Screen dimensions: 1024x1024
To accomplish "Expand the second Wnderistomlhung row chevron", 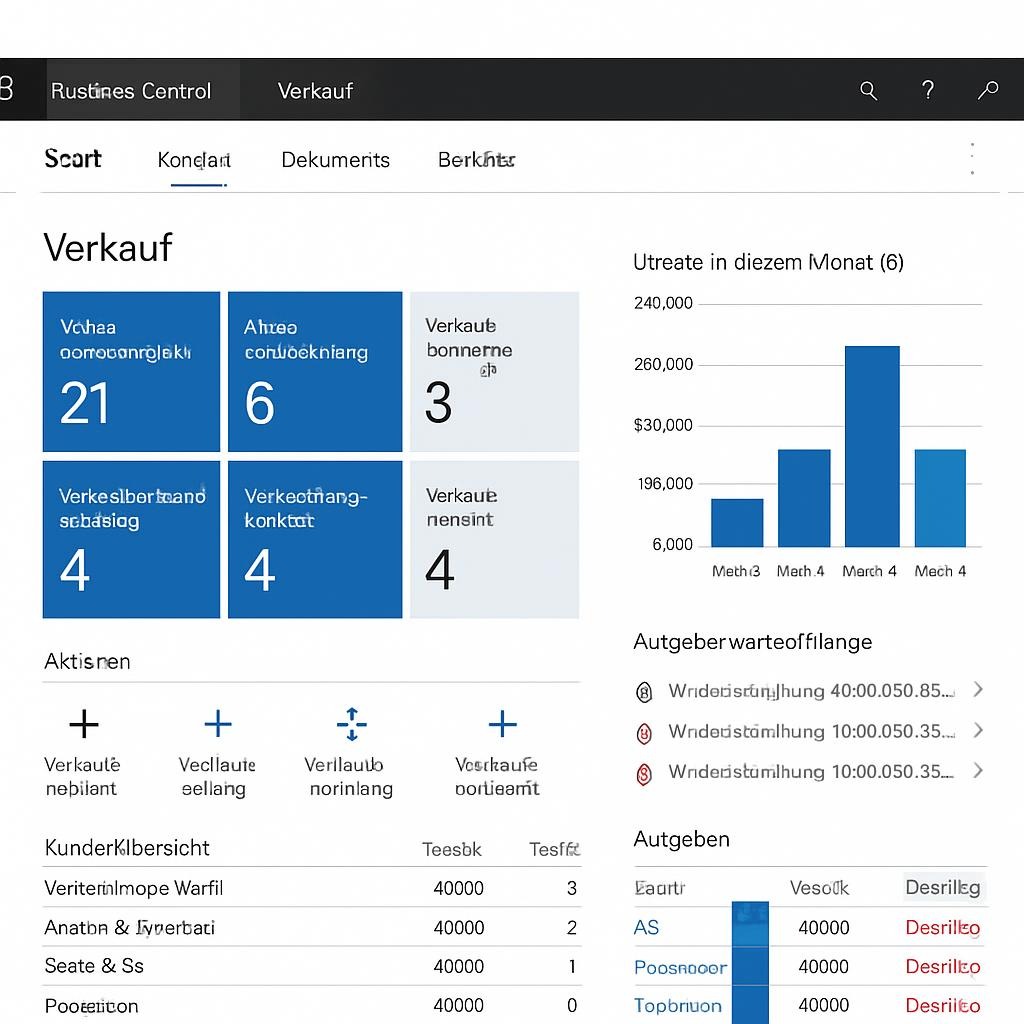I will pyautogui.click(x=978, y=730).
